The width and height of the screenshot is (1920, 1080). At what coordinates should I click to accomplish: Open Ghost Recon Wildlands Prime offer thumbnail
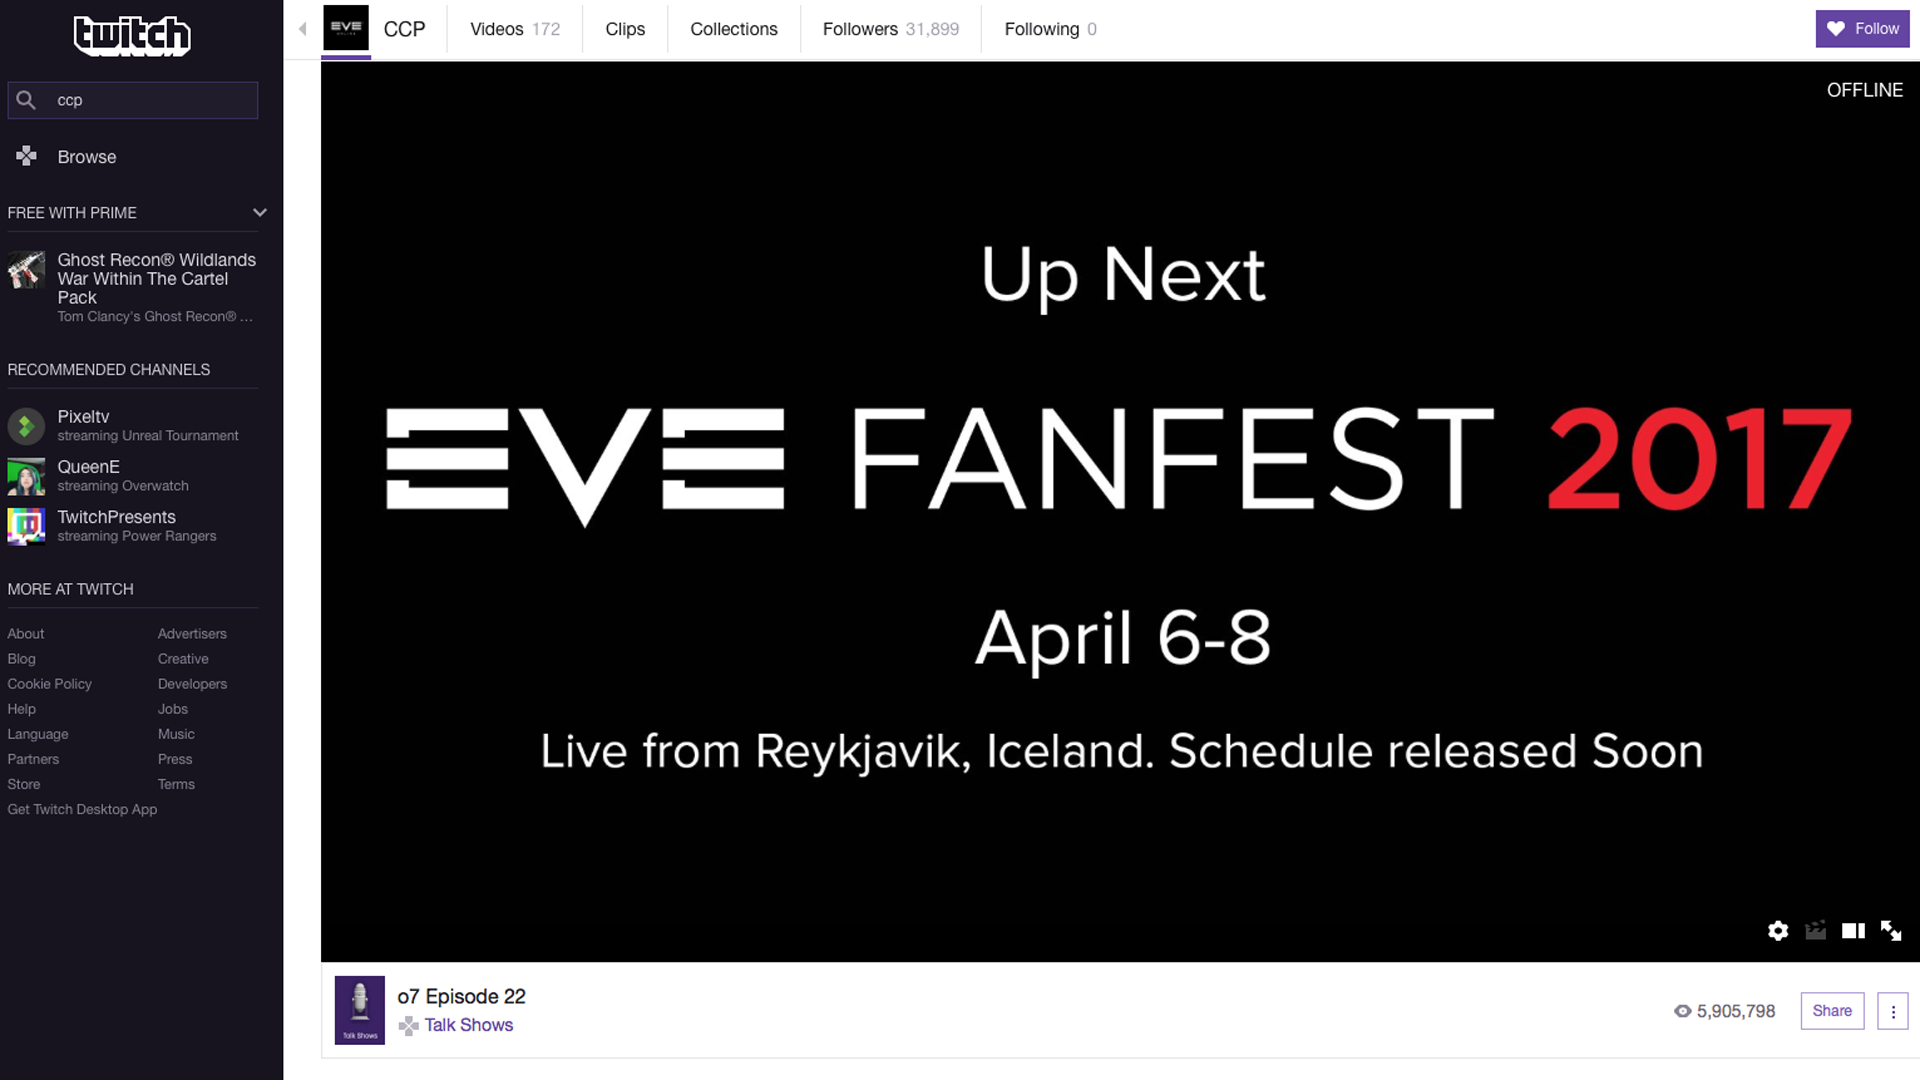pos(27,270)
